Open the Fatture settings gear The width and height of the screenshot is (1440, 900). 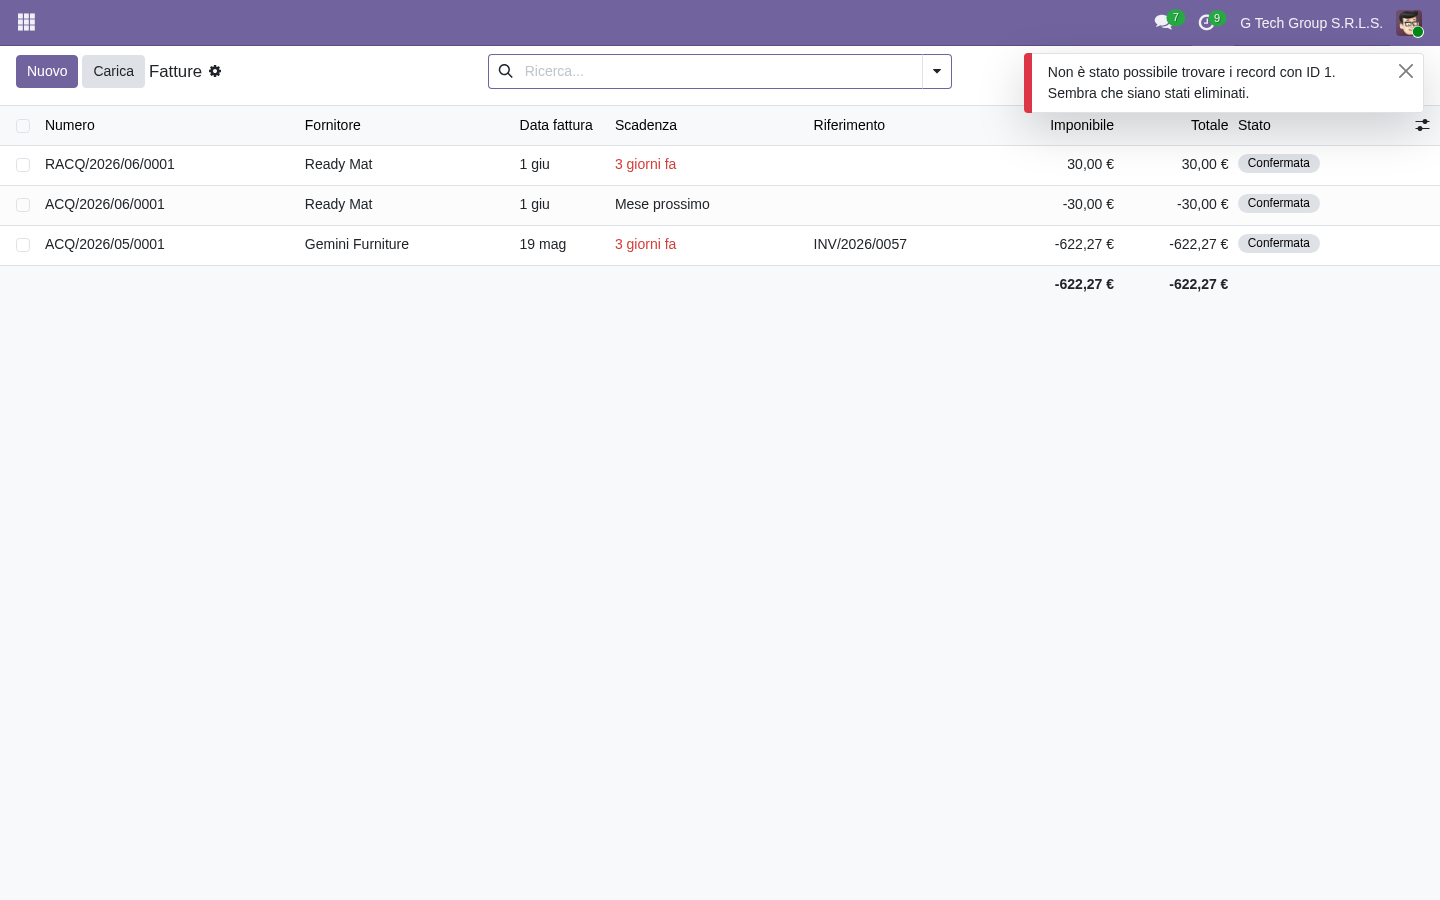tap(215, 71)
